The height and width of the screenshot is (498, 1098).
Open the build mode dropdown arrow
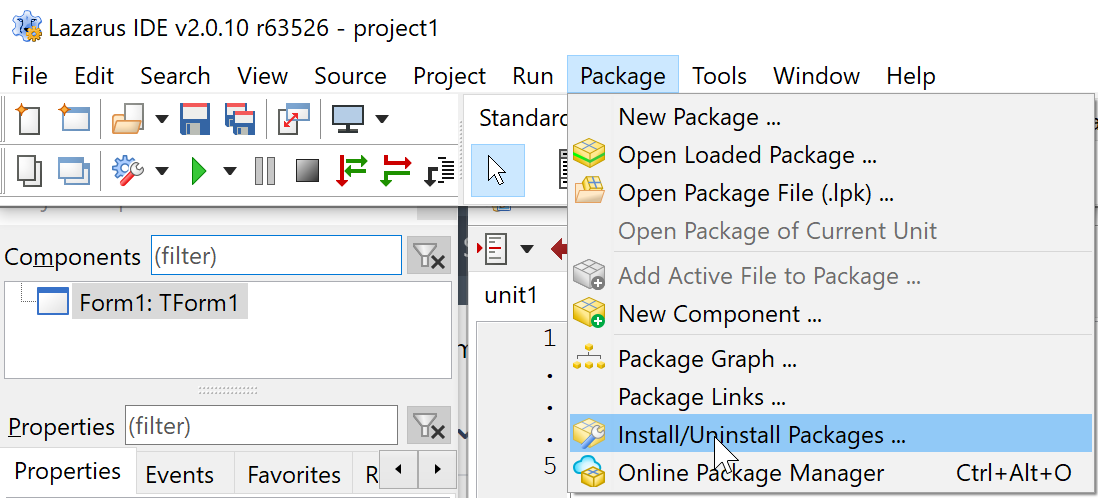point(162,171)
